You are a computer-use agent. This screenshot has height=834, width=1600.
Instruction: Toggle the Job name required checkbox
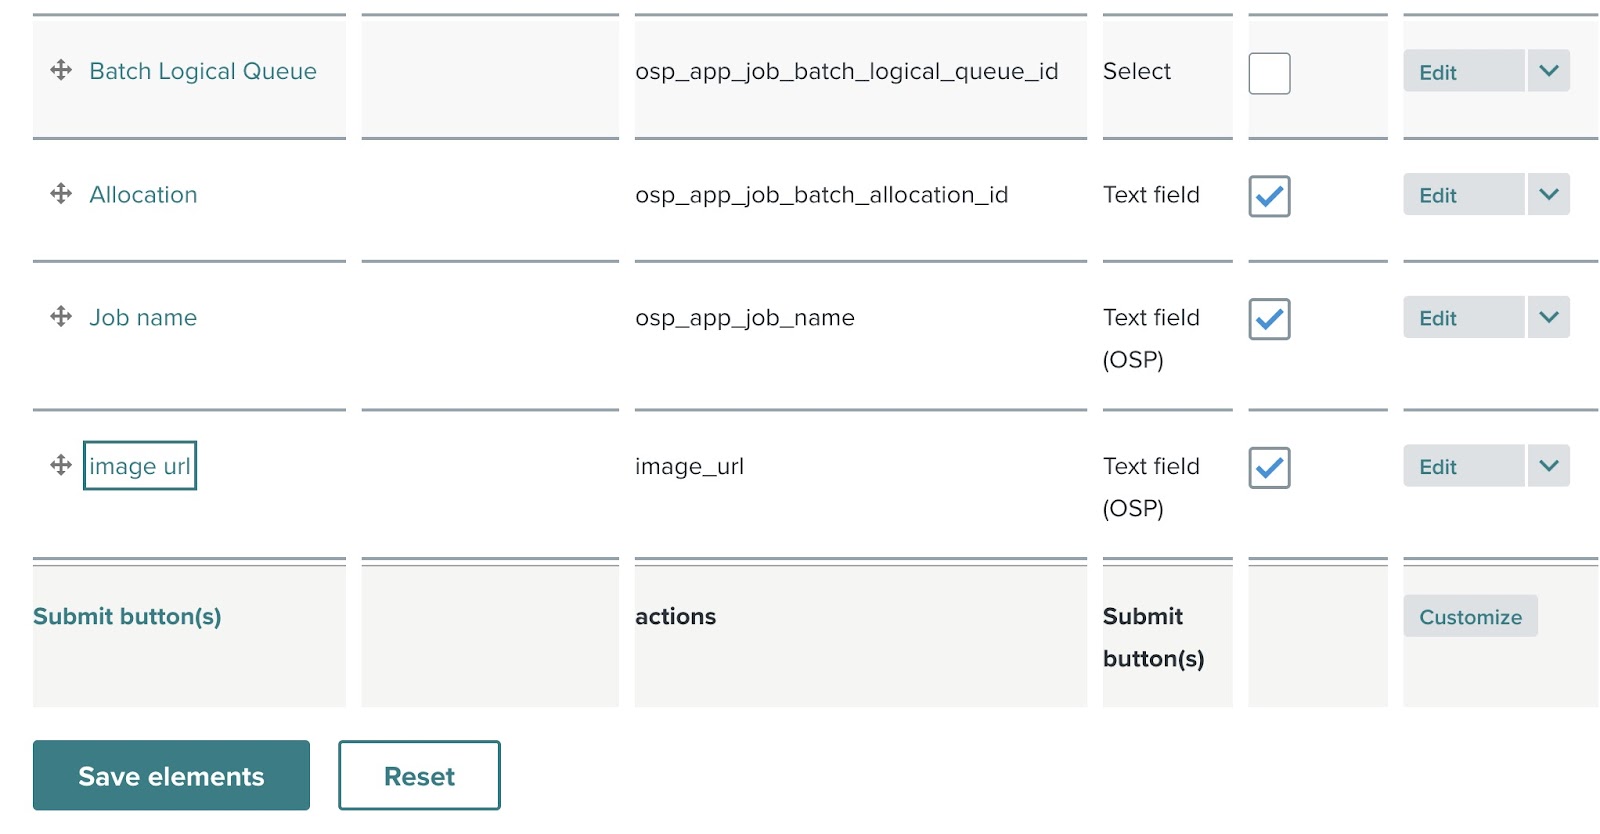[1269, 319]
